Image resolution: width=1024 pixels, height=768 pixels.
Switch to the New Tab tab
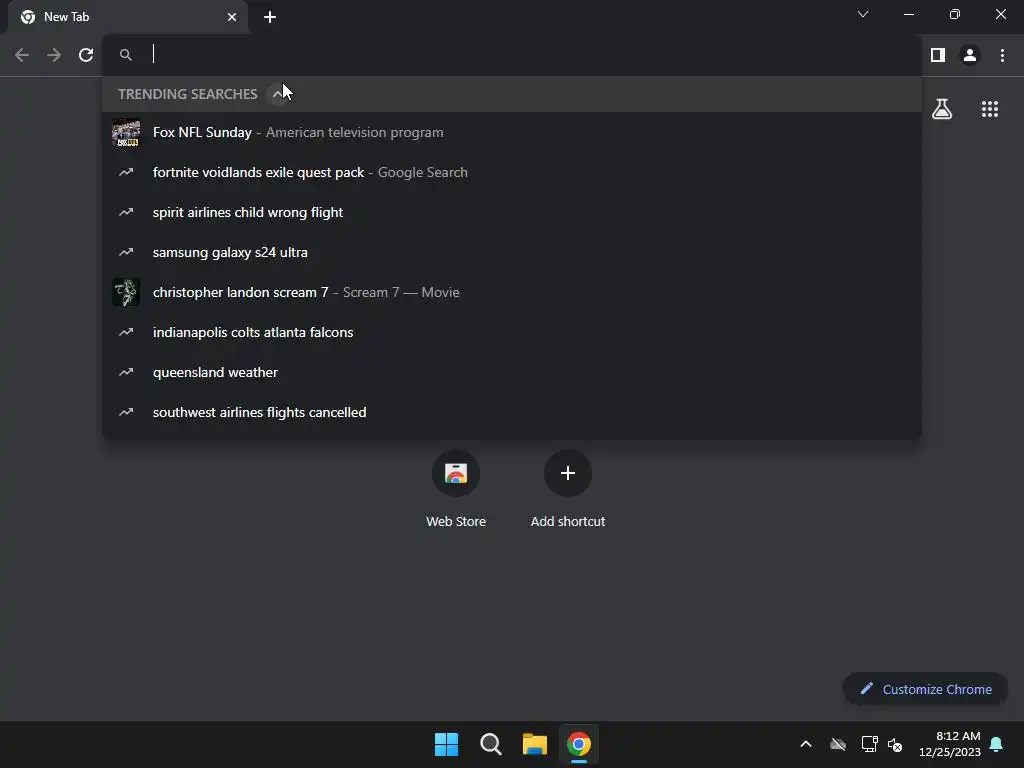pyautogui.click(x=128, y=17)
